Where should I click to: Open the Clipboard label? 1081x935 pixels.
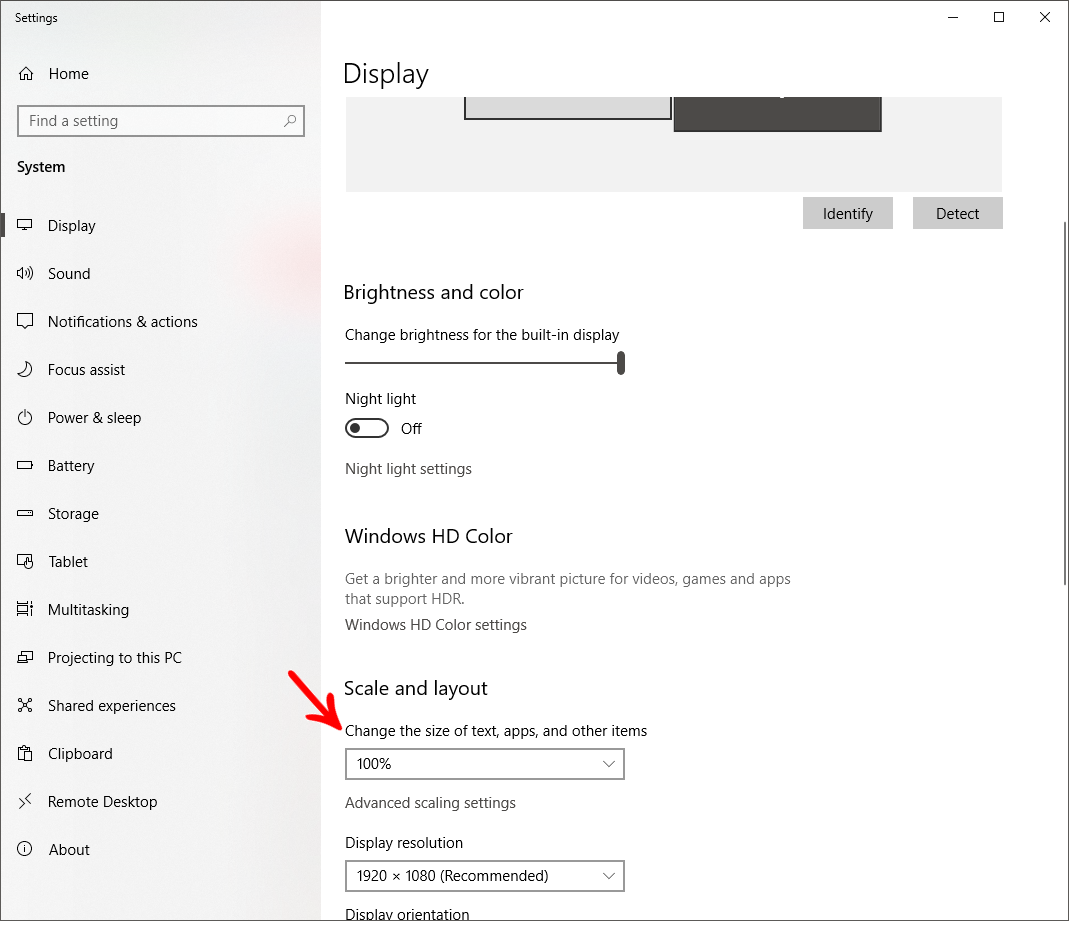point(80,754)
